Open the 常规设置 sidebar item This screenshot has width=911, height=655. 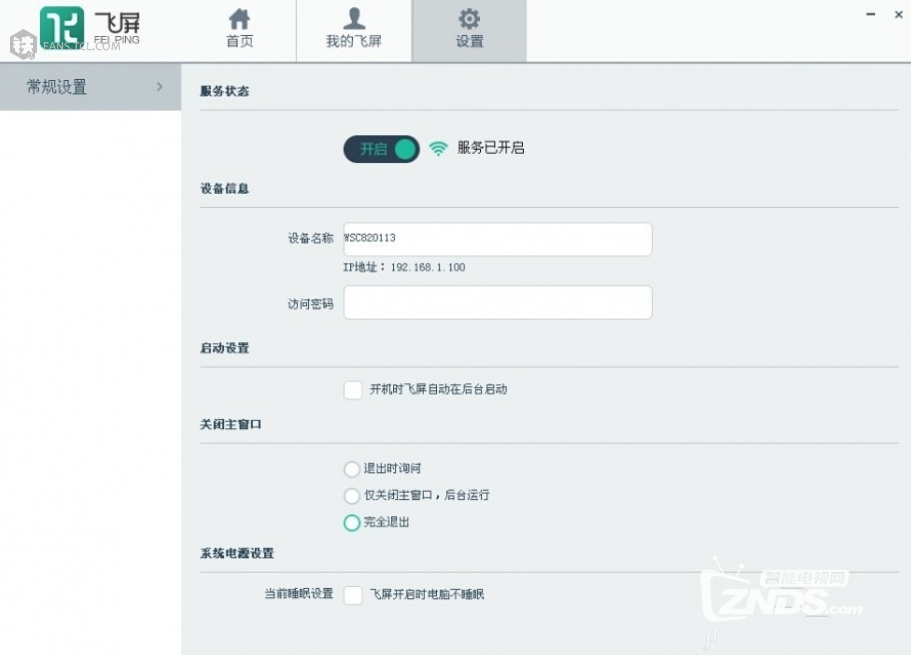pos(90,87)
